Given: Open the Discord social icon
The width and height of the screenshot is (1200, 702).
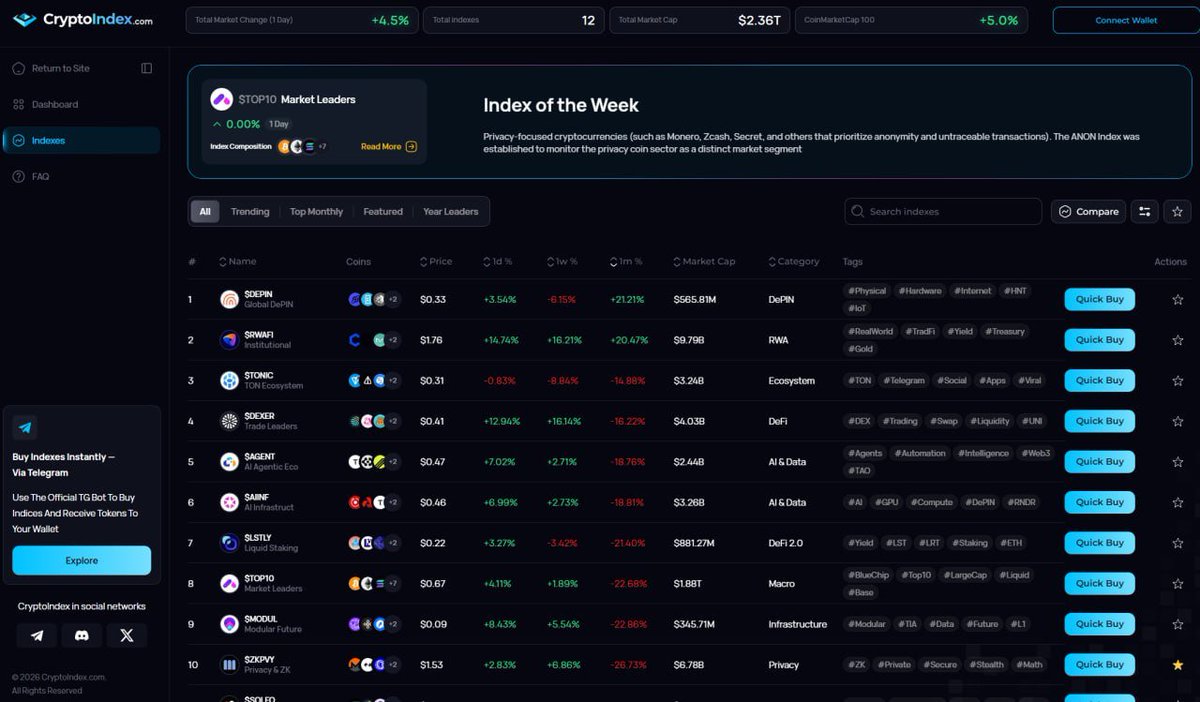Looking at the screenshot, I should tap(81, 635).
